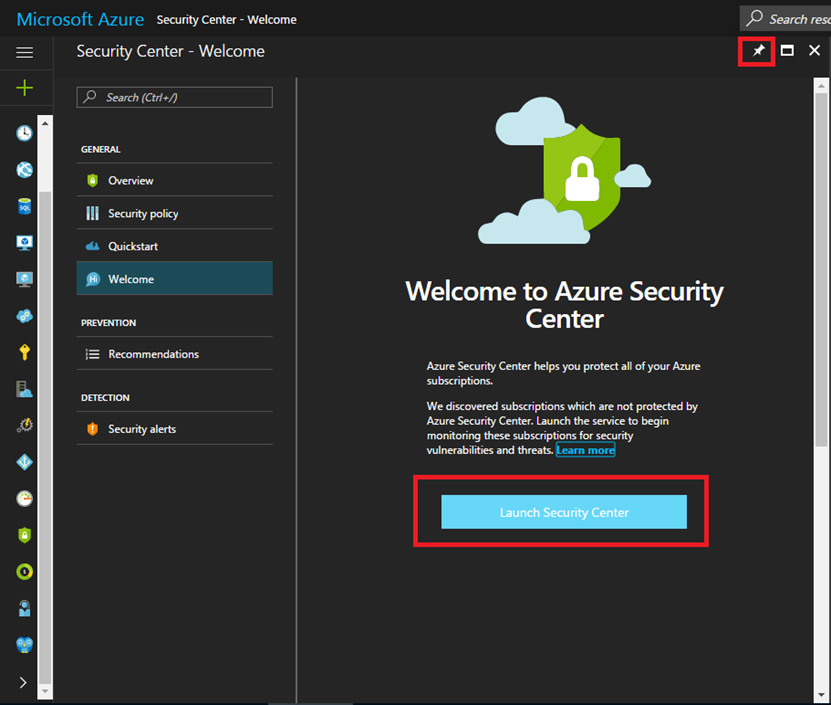This screenshot has width=831, height=705.
Task: Open the Quickstart menu item
Action: tap(174, 246)
